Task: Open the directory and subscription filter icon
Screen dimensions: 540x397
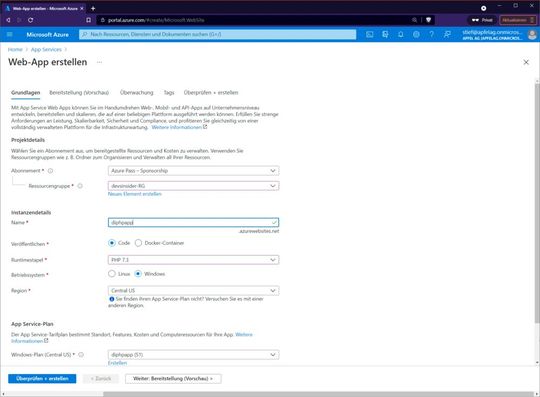Action: coord(385,34)
